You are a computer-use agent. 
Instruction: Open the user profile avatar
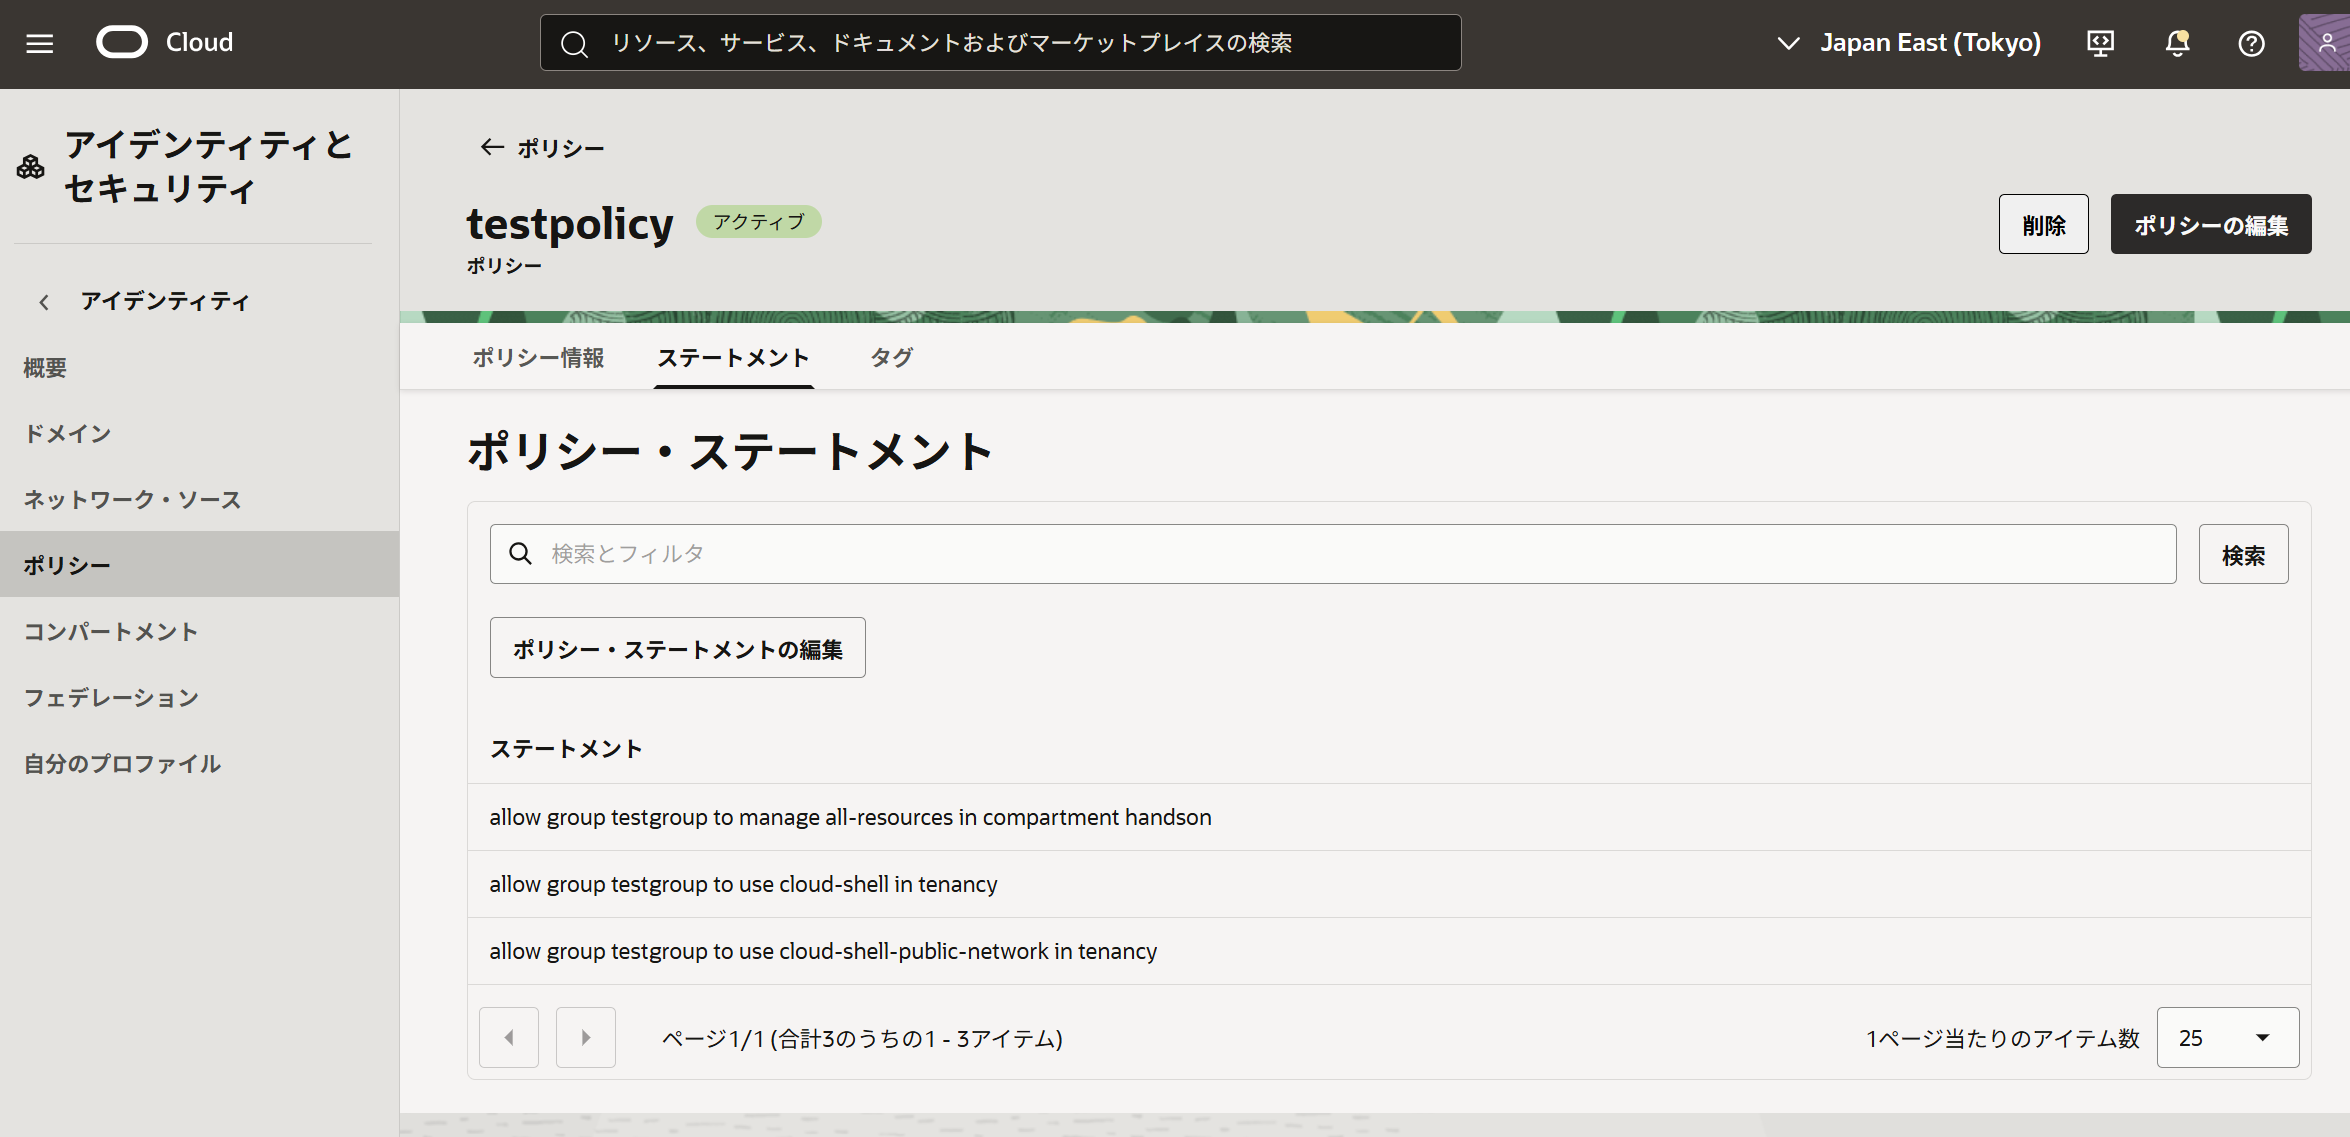[x=2324, y=43]
